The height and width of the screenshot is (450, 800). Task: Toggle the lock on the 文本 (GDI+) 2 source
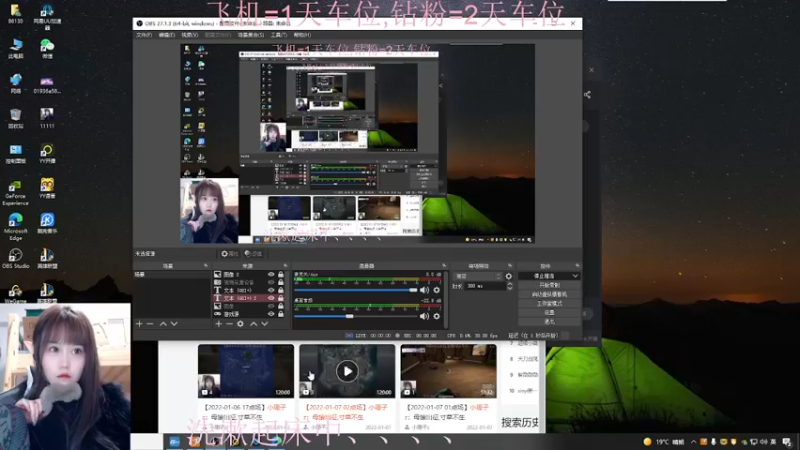[x=281, y=298]
